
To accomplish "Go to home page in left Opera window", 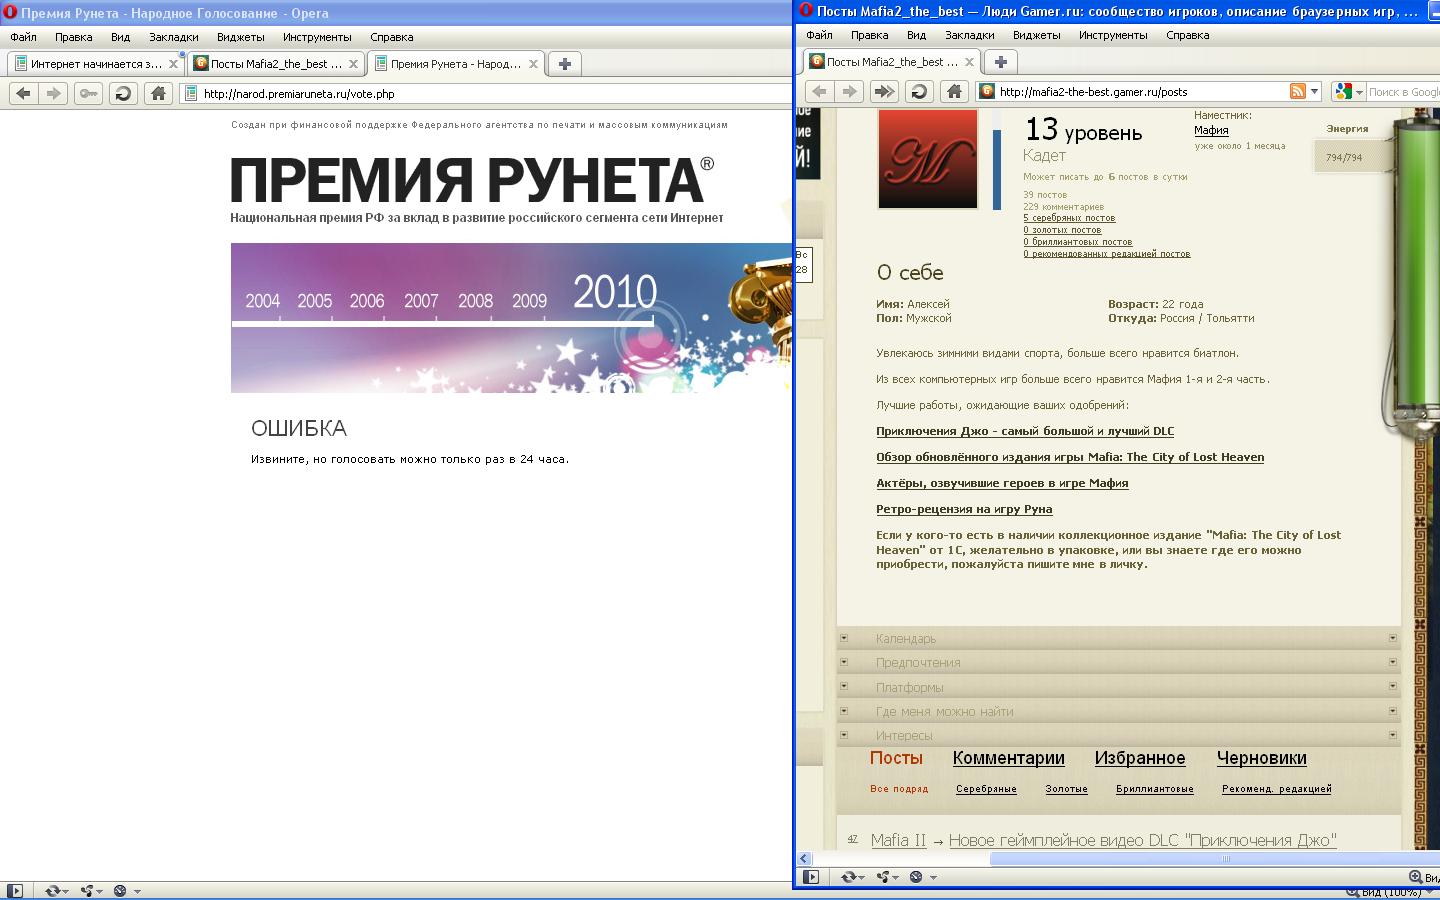I will (x=158, y=93).
